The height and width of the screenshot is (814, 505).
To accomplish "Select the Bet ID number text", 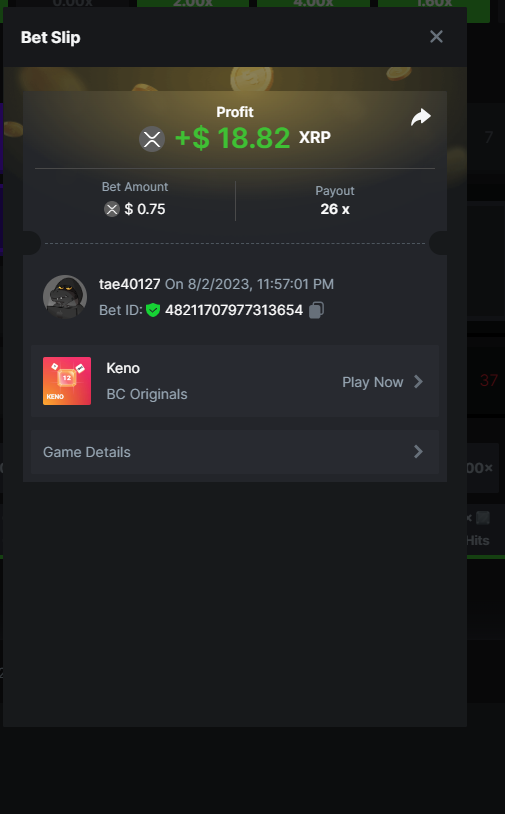I will [234, 310].
